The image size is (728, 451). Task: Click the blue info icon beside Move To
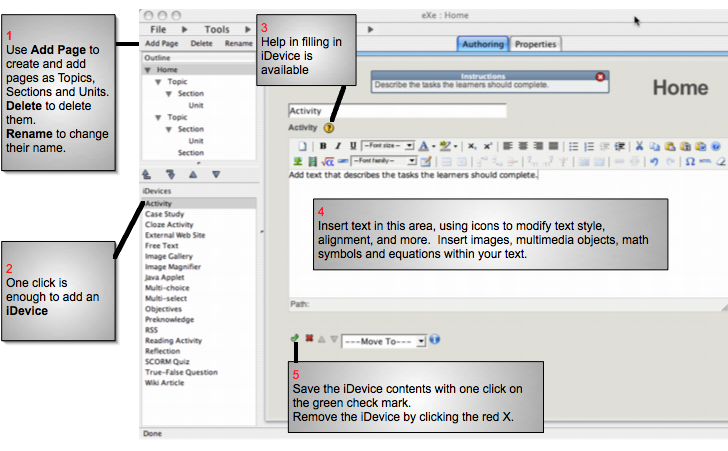(x=434, y=340)
